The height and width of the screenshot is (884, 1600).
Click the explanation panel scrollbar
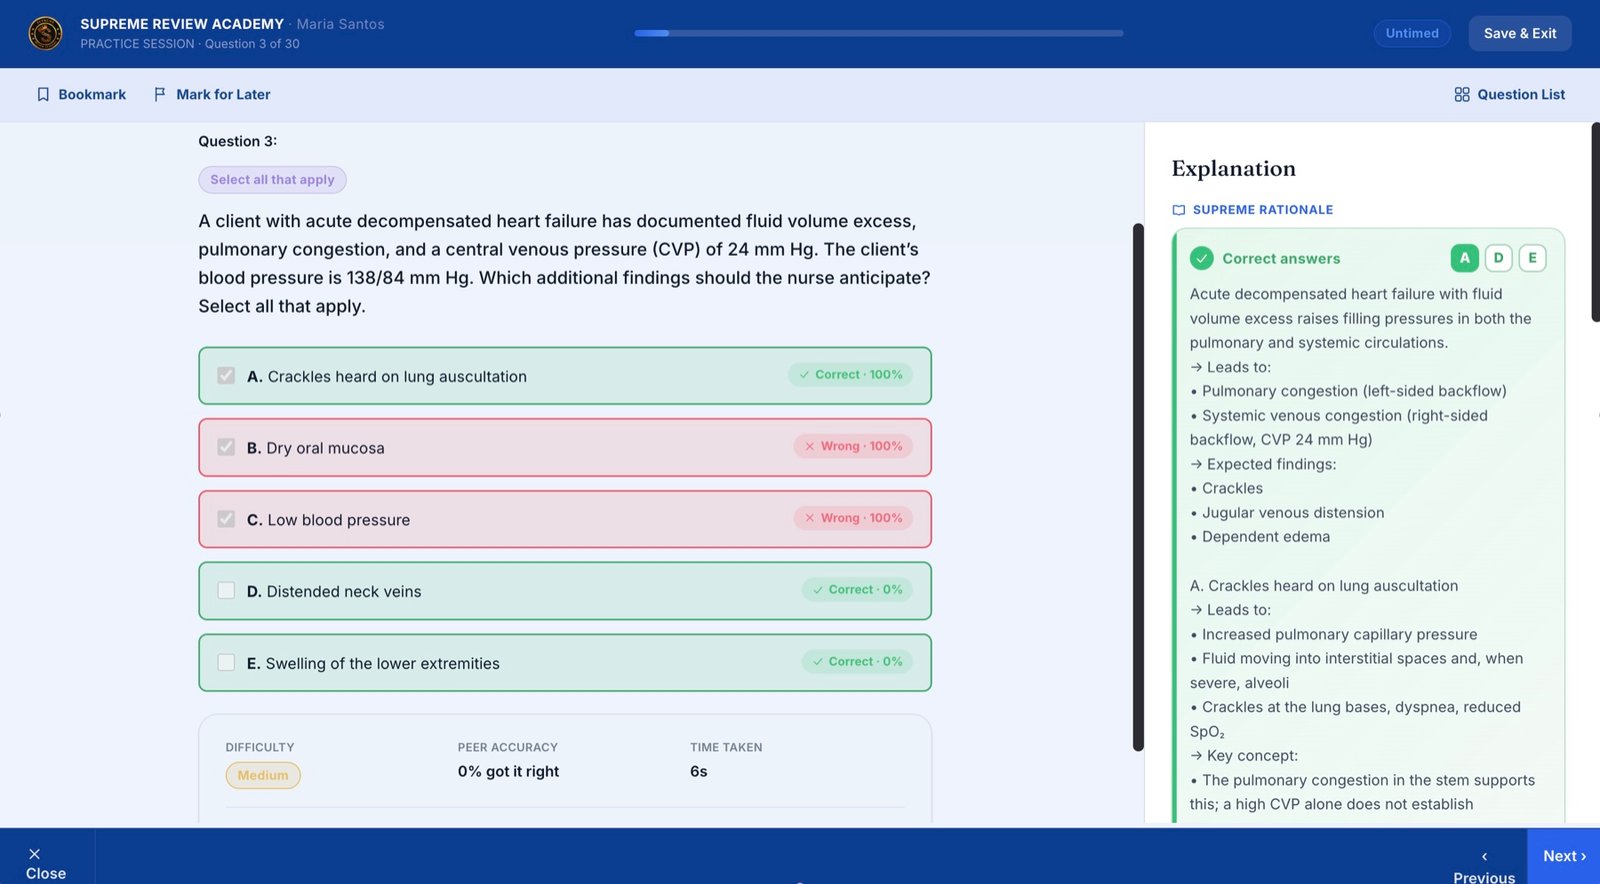coord(1595,222)
